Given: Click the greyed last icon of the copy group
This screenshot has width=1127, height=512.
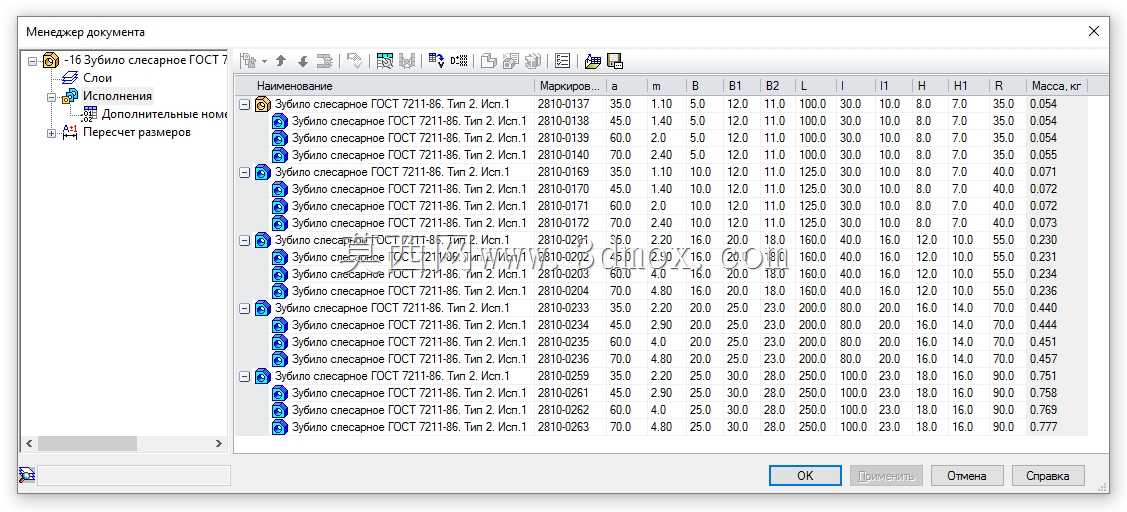Looking at the screenshot, I should [533, 62].
